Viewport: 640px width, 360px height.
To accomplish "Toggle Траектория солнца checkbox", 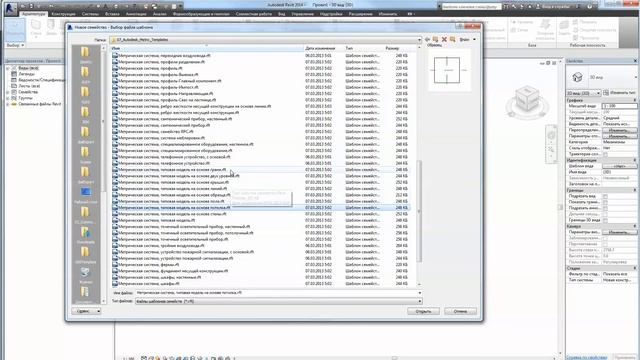I will (605, 154).
